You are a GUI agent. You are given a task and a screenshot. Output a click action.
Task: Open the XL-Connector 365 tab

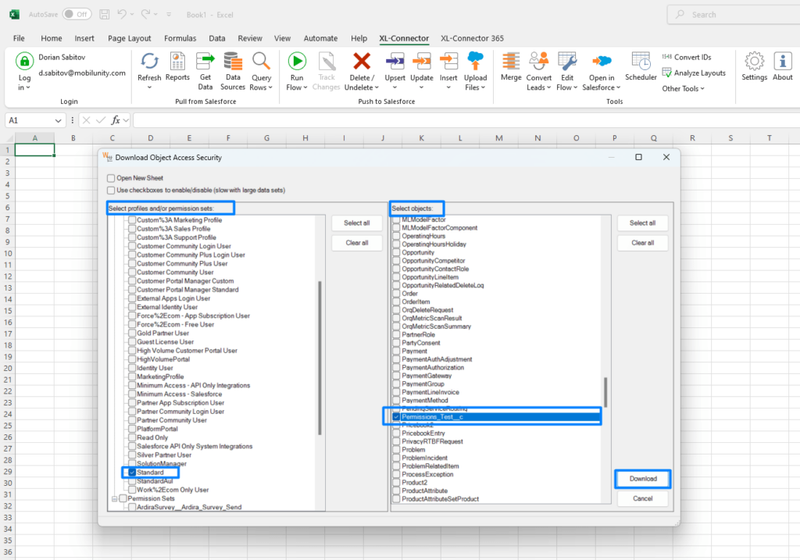(472, 38)
